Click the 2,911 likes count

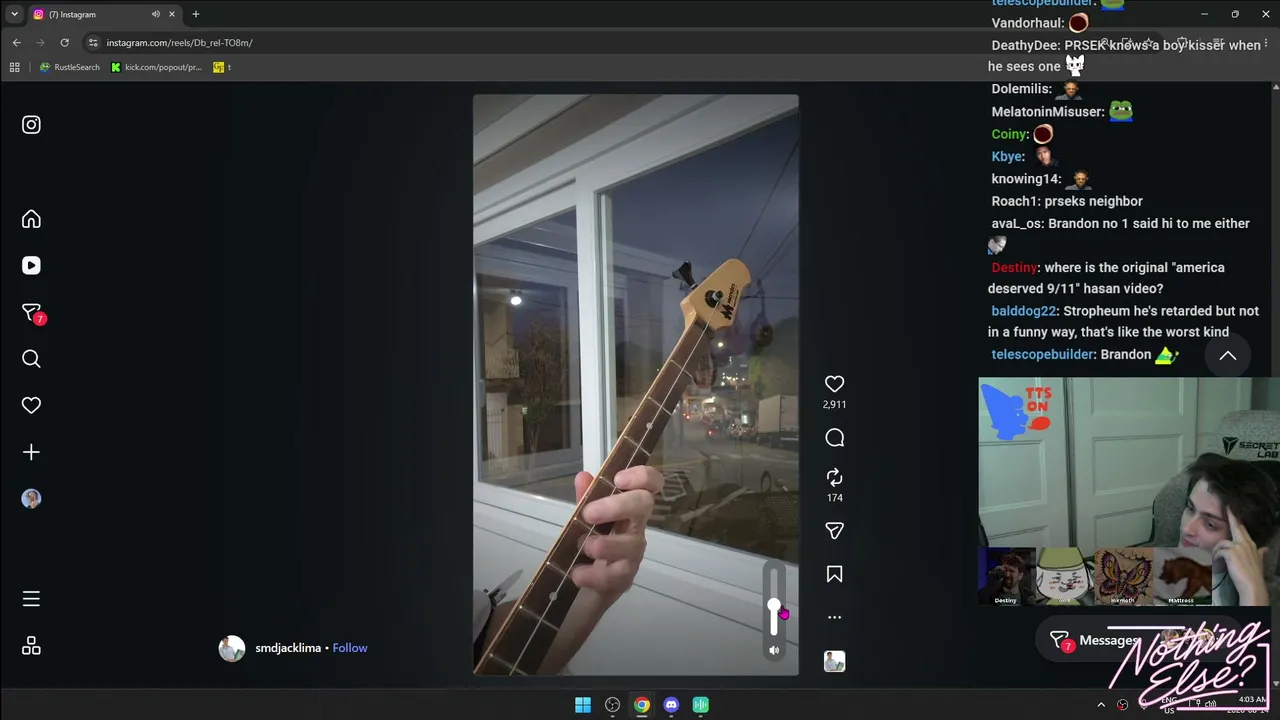[x=834, y=404]
